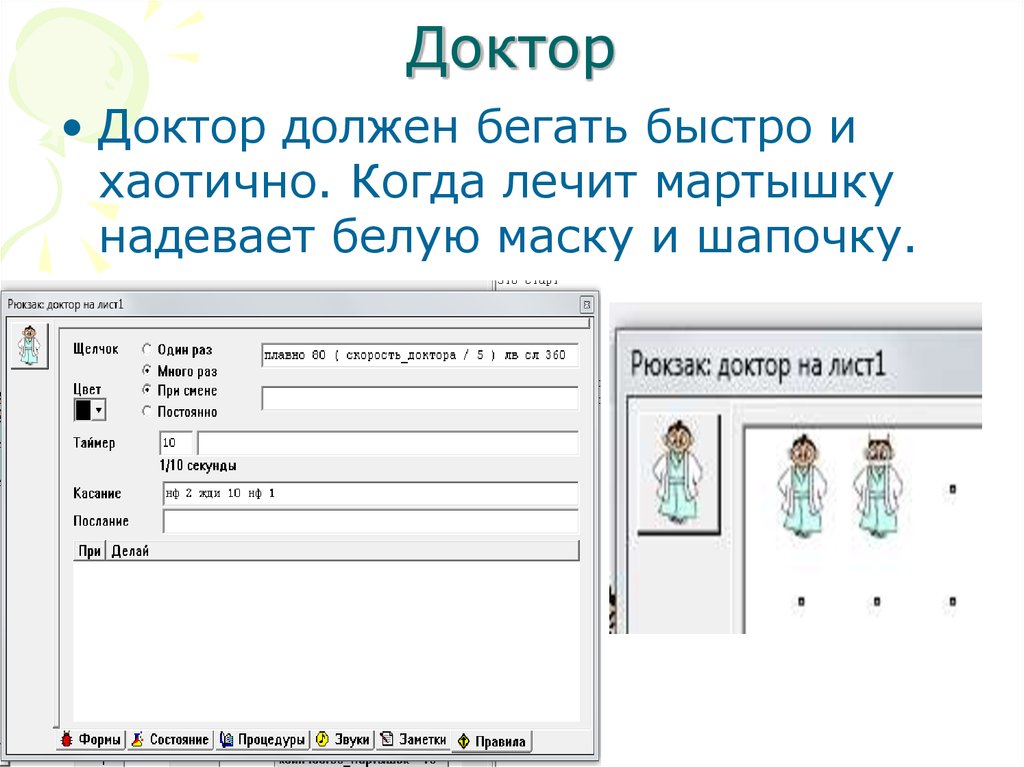Click the Касание command field

300,493
